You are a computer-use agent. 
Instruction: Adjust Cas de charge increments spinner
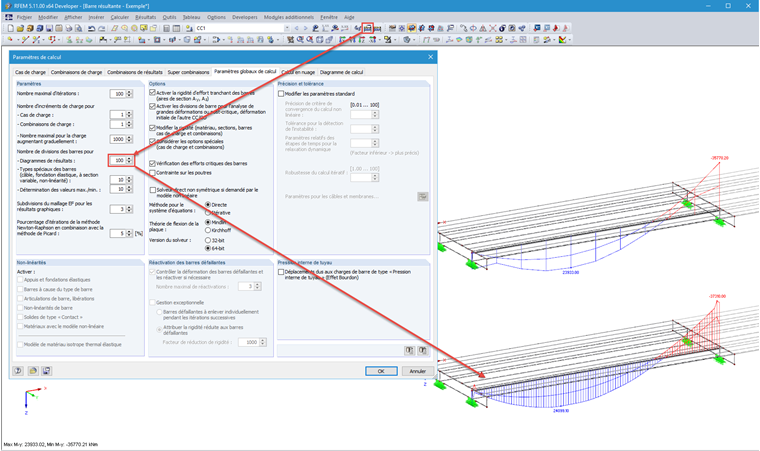129,115
